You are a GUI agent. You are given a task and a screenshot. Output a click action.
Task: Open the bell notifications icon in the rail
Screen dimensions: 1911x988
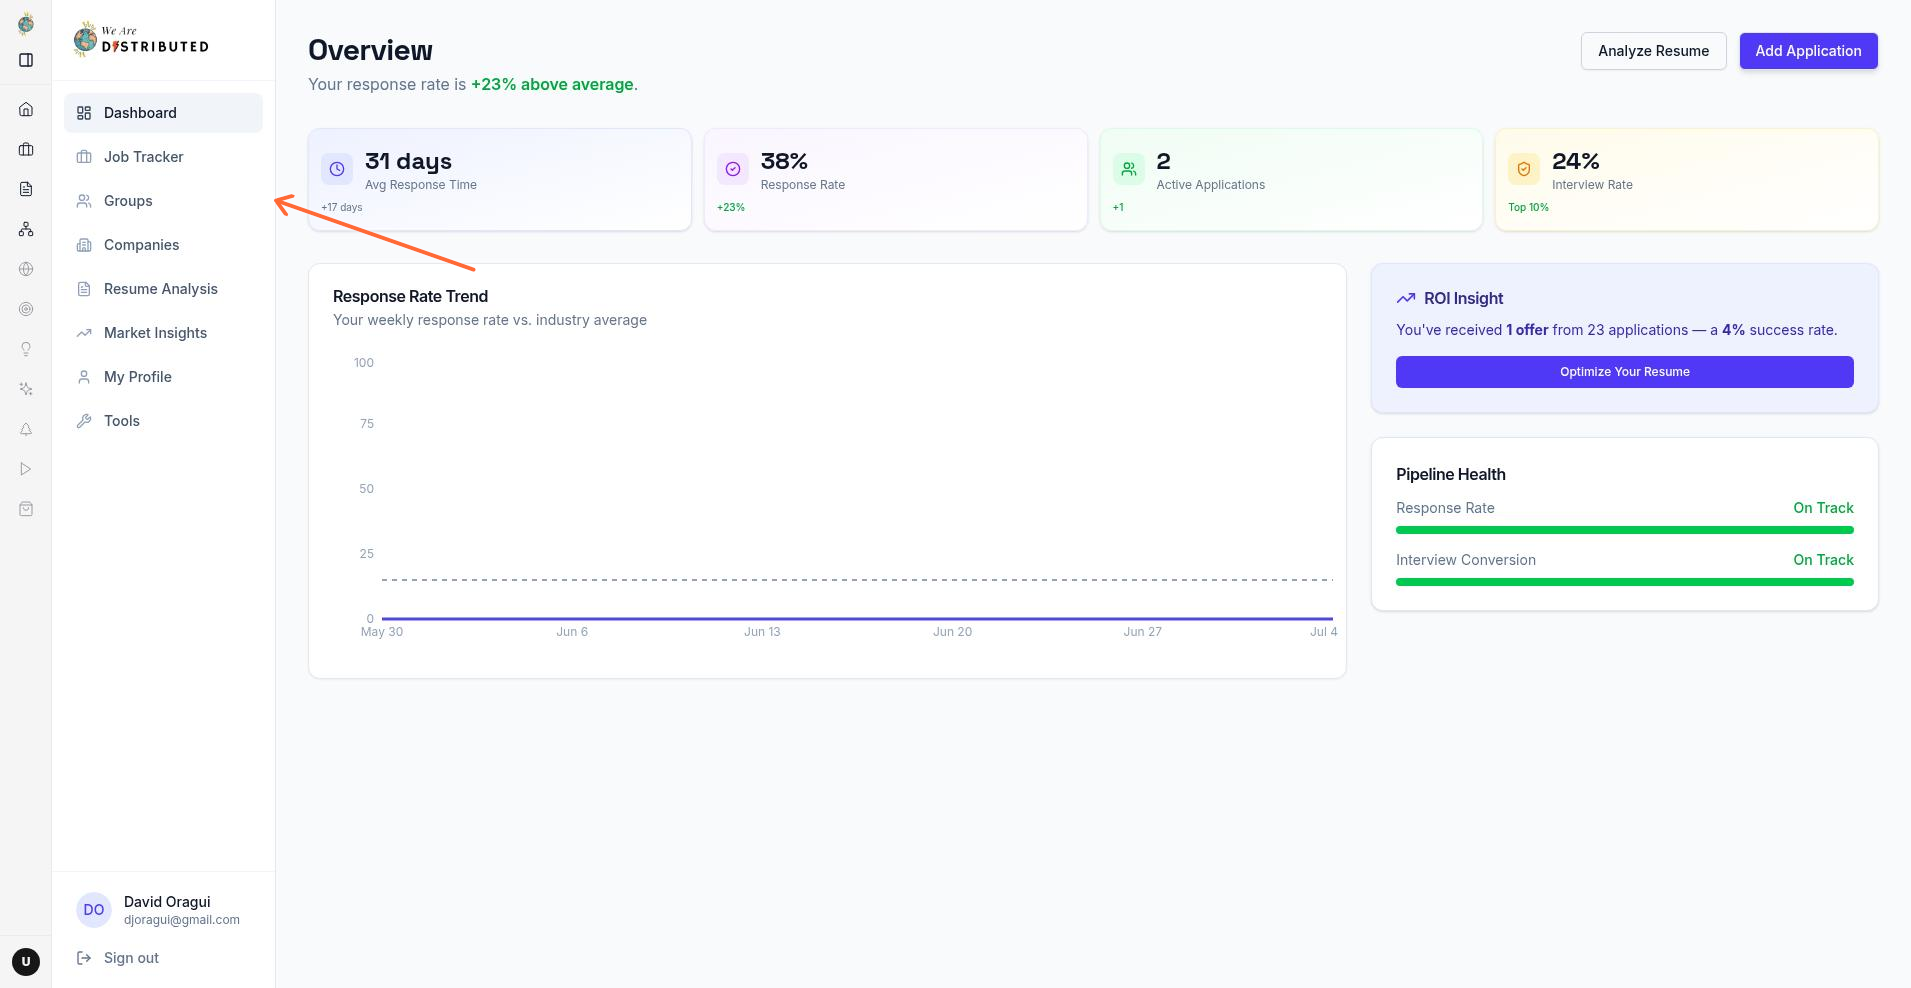[x=26, y=429]
